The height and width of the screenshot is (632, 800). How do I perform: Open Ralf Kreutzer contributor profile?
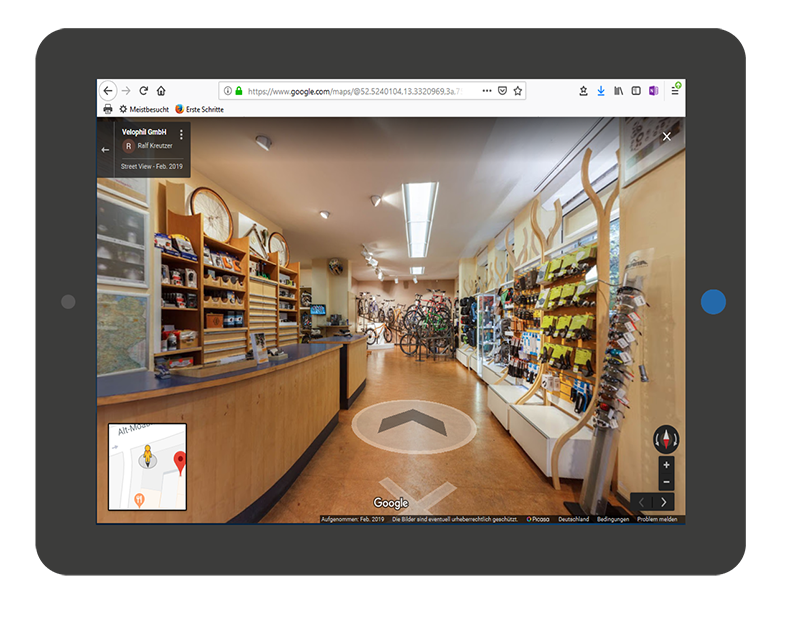coord(147,146)
